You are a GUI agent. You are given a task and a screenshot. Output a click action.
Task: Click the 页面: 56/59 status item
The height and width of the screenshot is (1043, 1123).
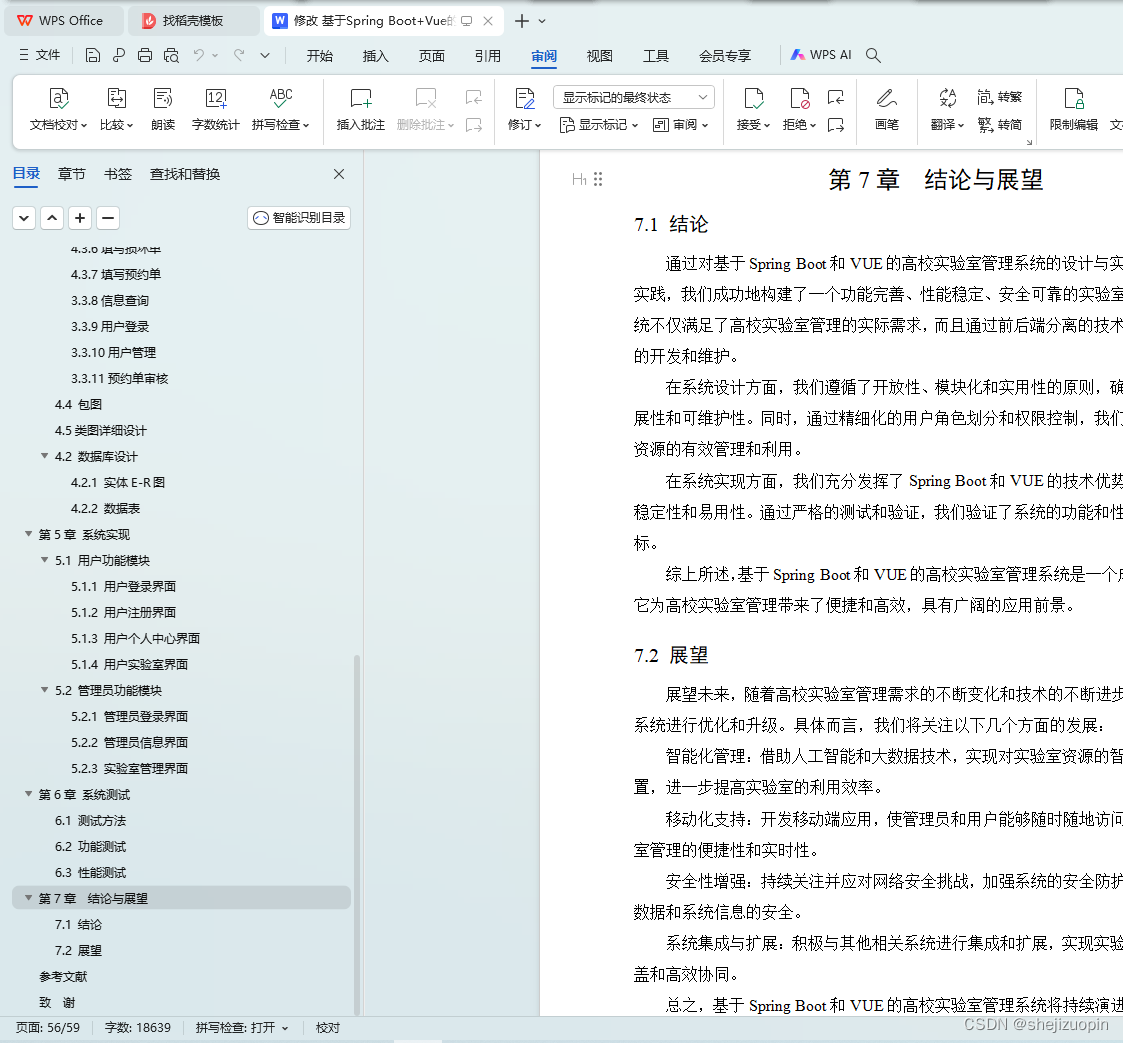point(48,1028)
